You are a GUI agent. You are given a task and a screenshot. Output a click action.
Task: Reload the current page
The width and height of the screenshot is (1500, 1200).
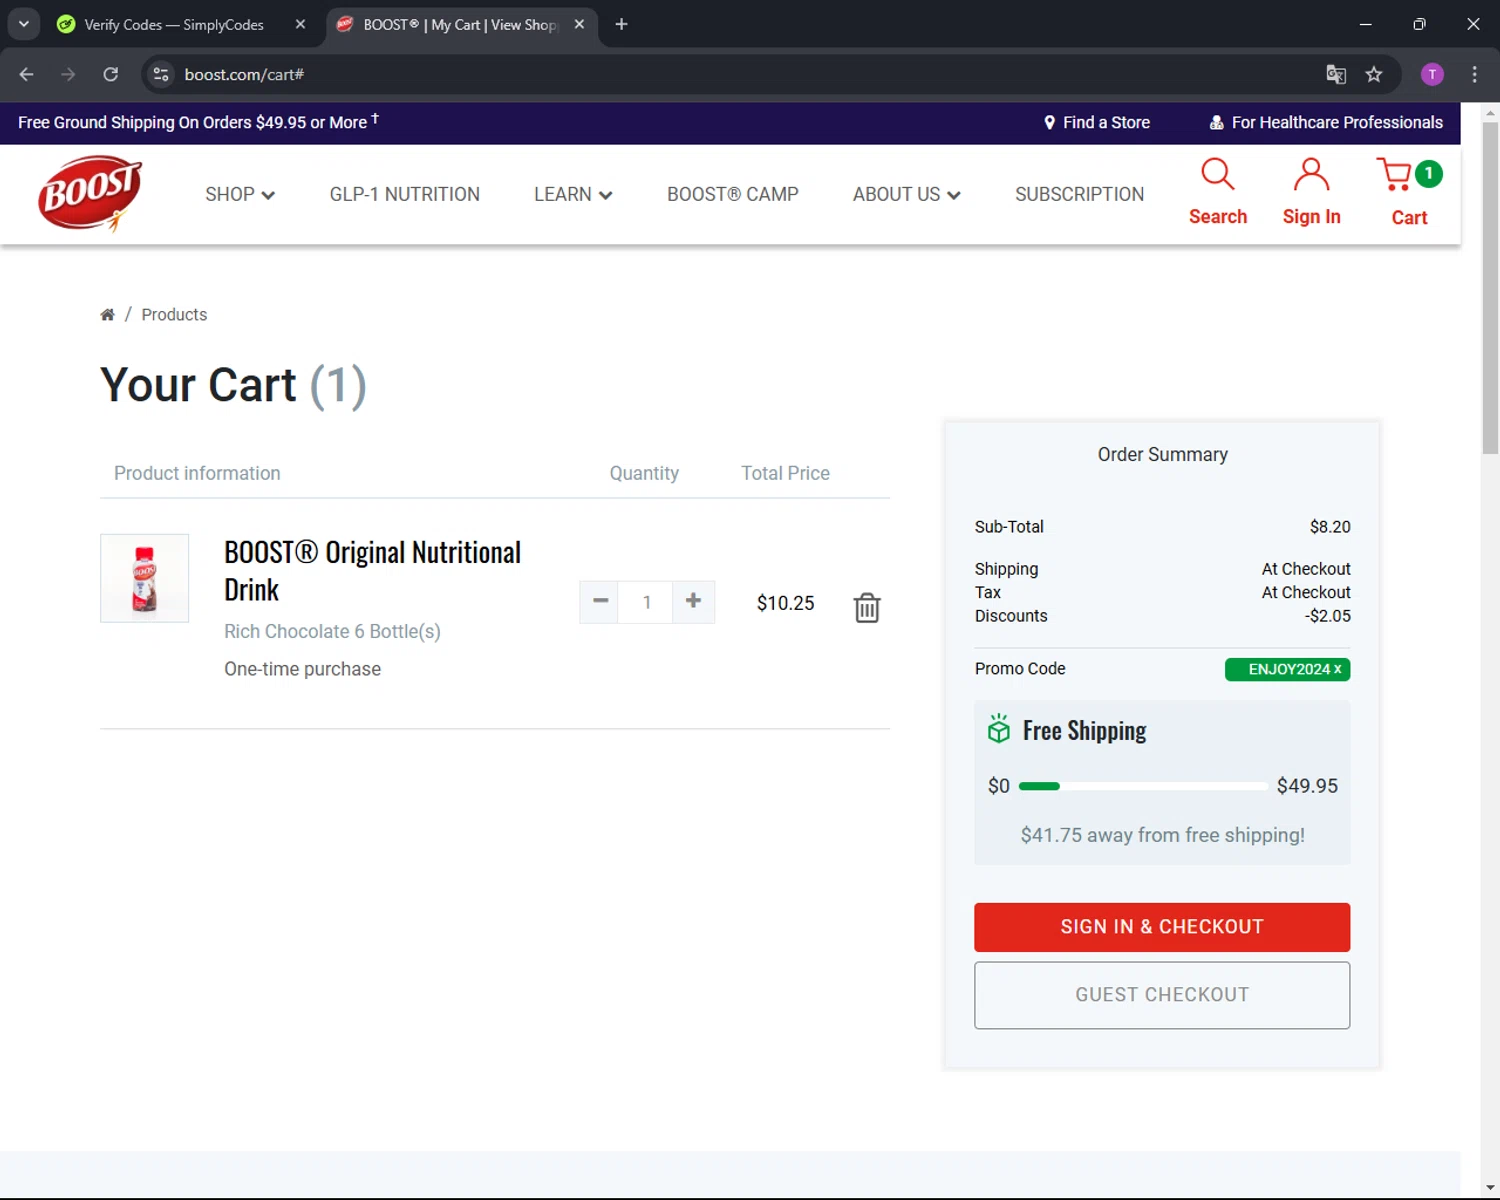coord(111,74)
